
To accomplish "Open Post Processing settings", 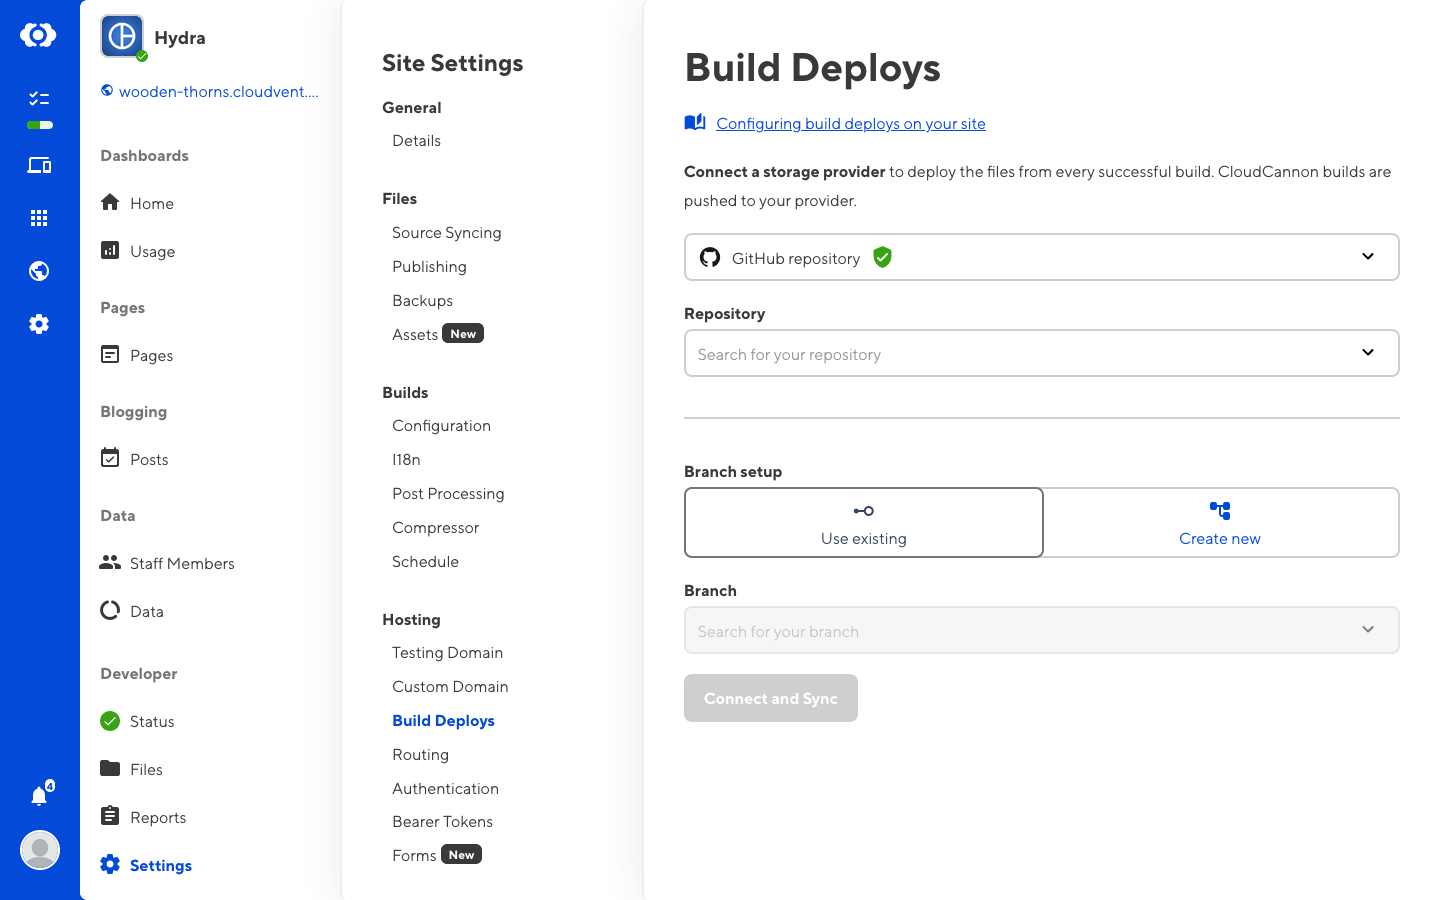I will pyautogui.click(x=448, y=494).
